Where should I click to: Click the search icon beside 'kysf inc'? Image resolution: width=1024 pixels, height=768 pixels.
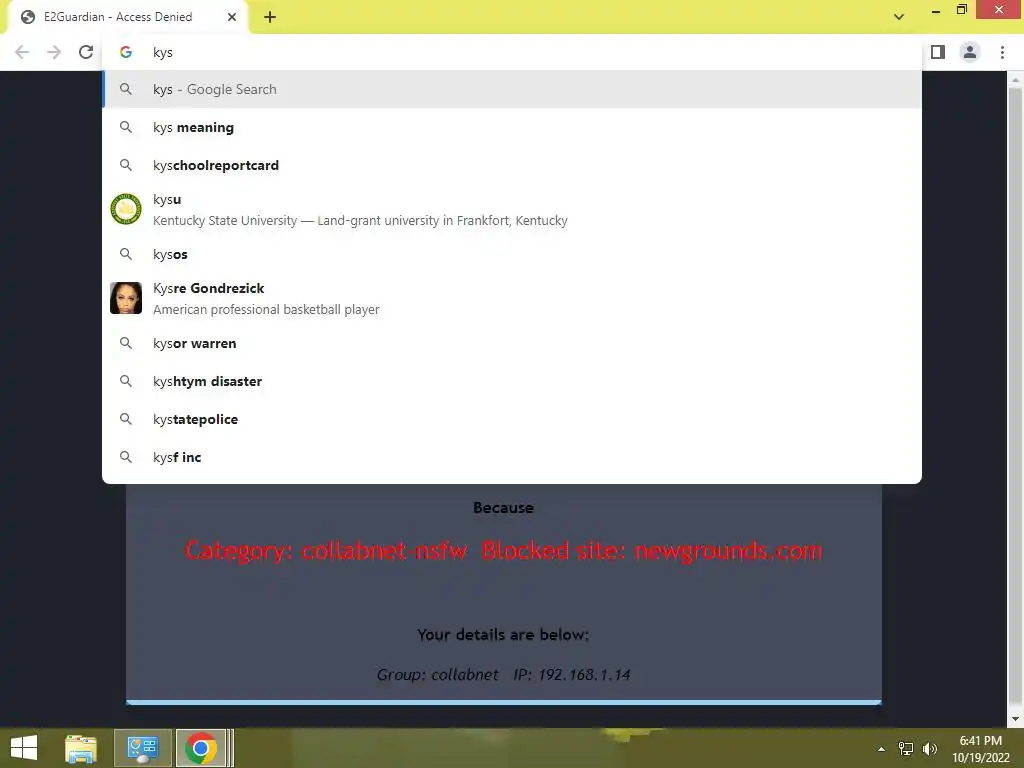[x=126, y=457]
